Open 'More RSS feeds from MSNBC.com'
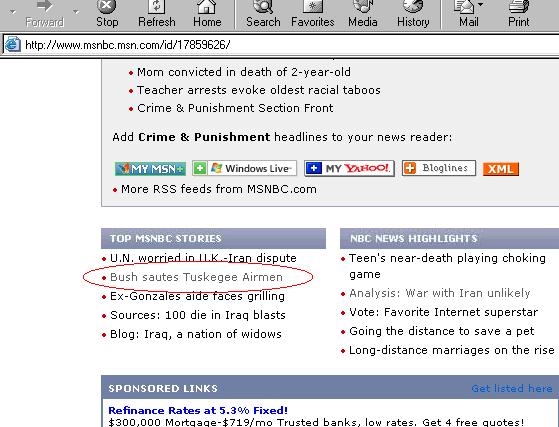 [x=219, y=189]
